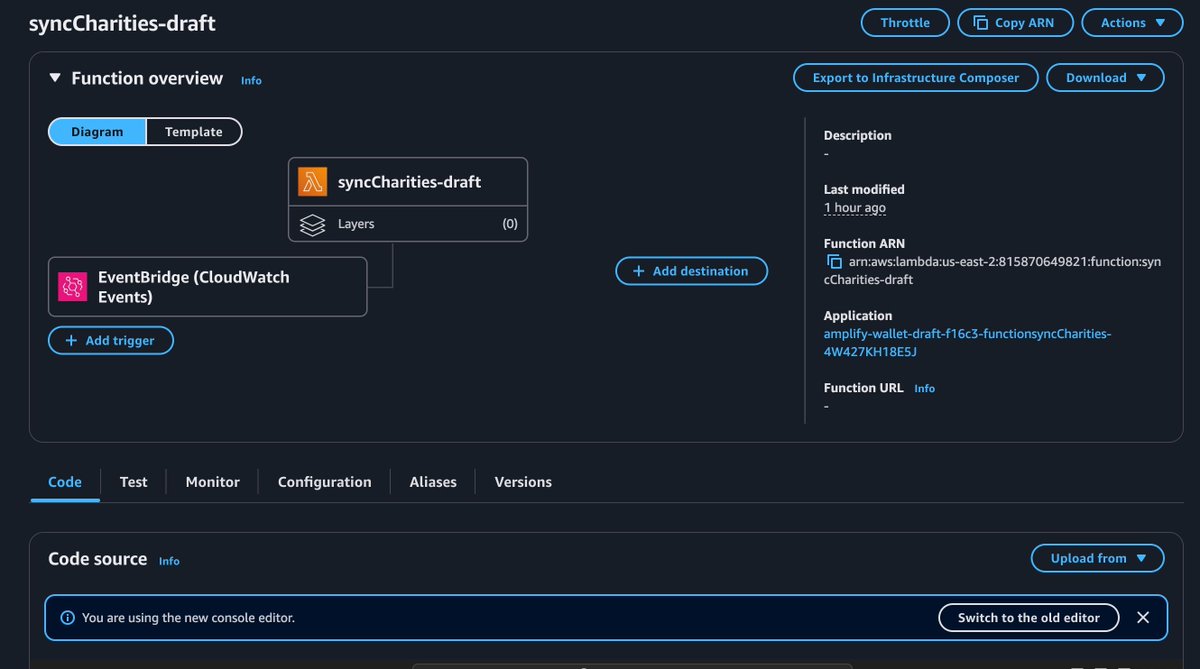Open the Versions tab
The width and height of the screenshot is (1200, 669).
point(523,482)
